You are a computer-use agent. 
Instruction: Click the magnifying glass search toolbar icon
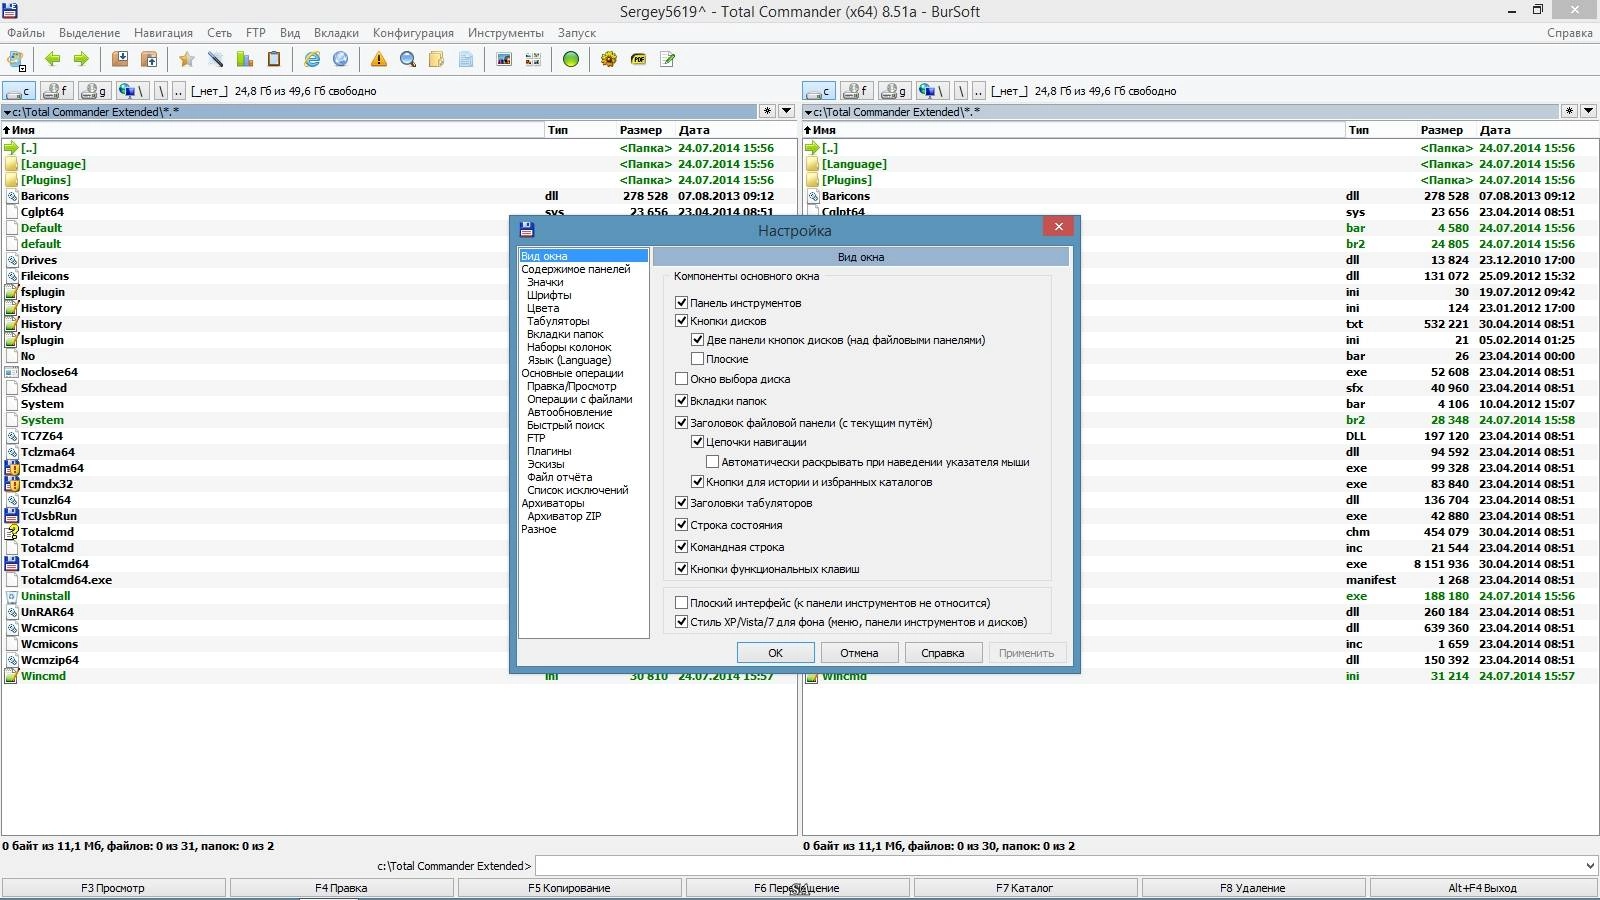[x=408, y=60]
